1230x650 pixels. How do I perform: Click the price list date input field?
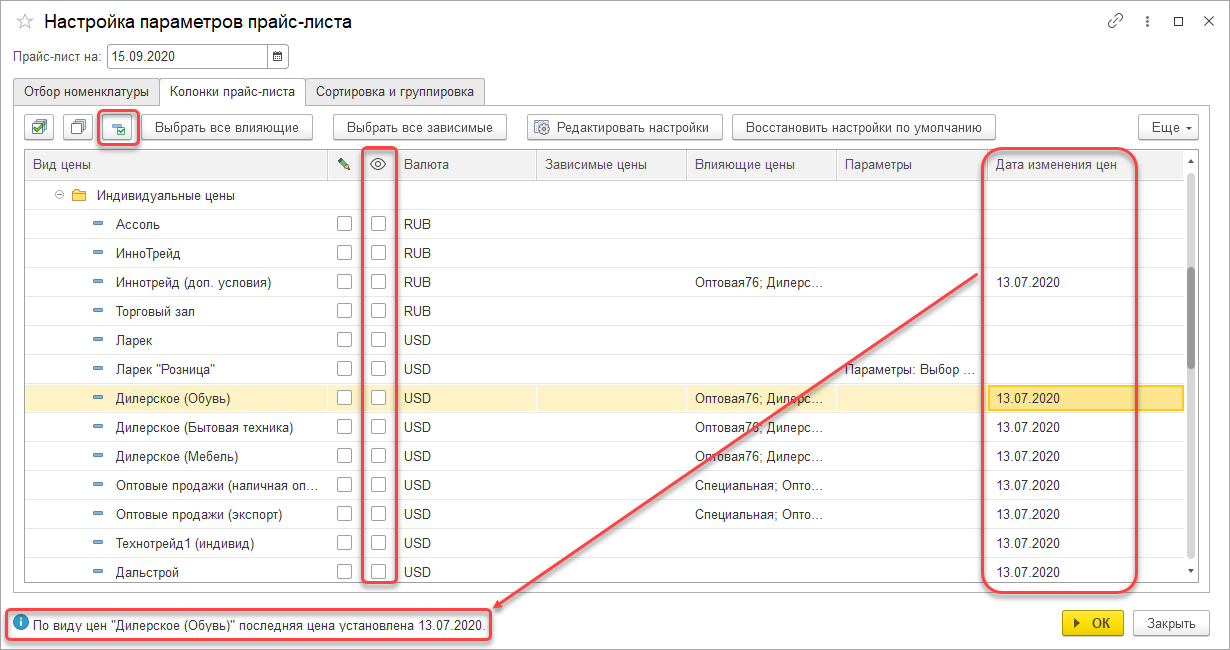pos(186,57)
